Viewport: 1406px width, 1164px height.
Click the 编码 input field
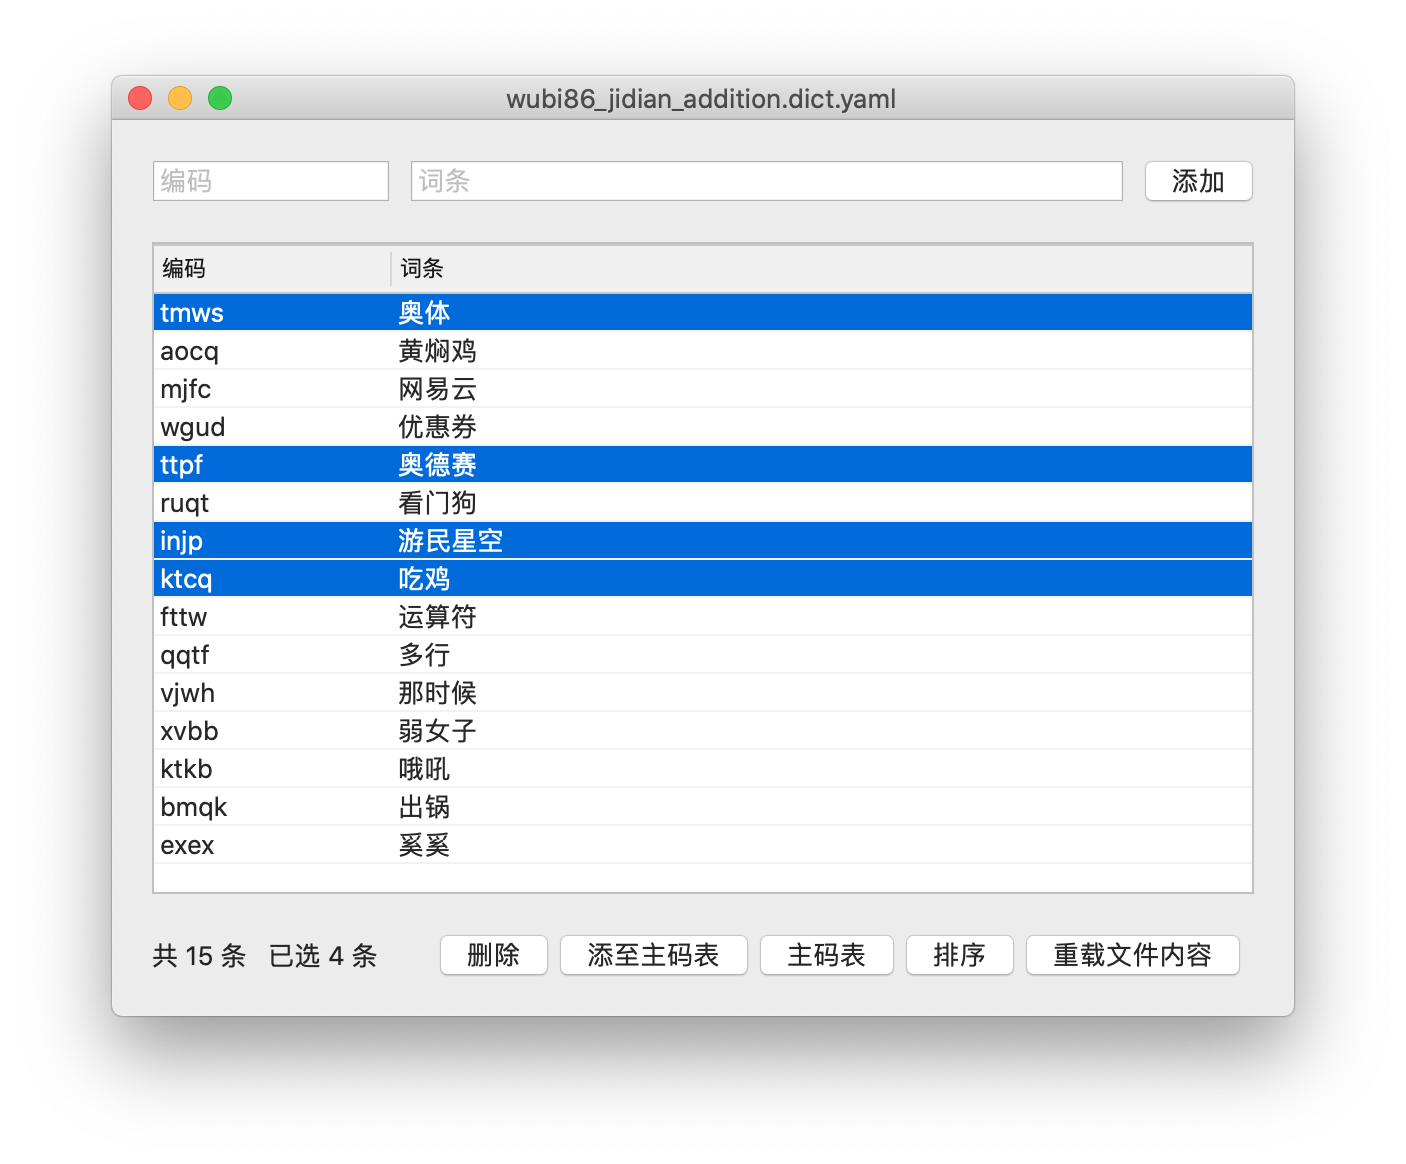[x=270, y=181]
